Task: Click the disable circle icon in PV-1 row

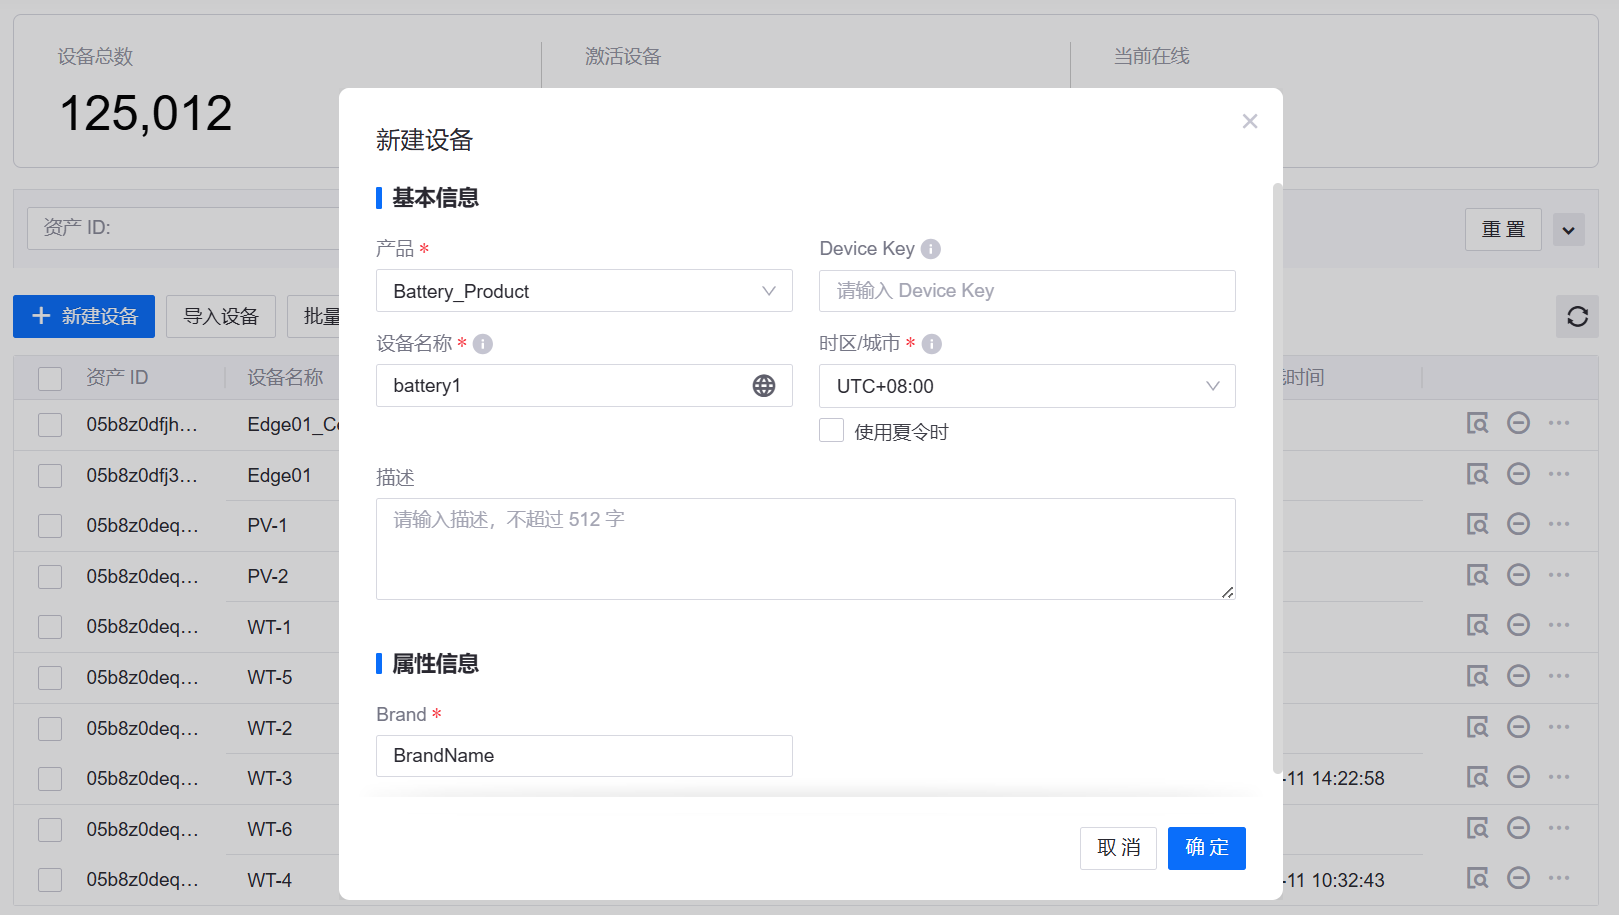Action: click(x=1518, y=524)
